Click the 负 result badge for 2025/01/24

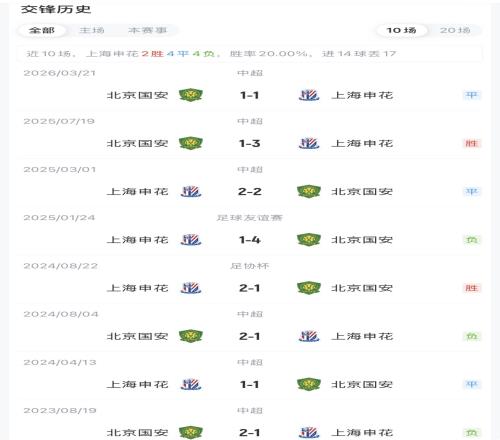pyautogui.click(x=471, y=240)
